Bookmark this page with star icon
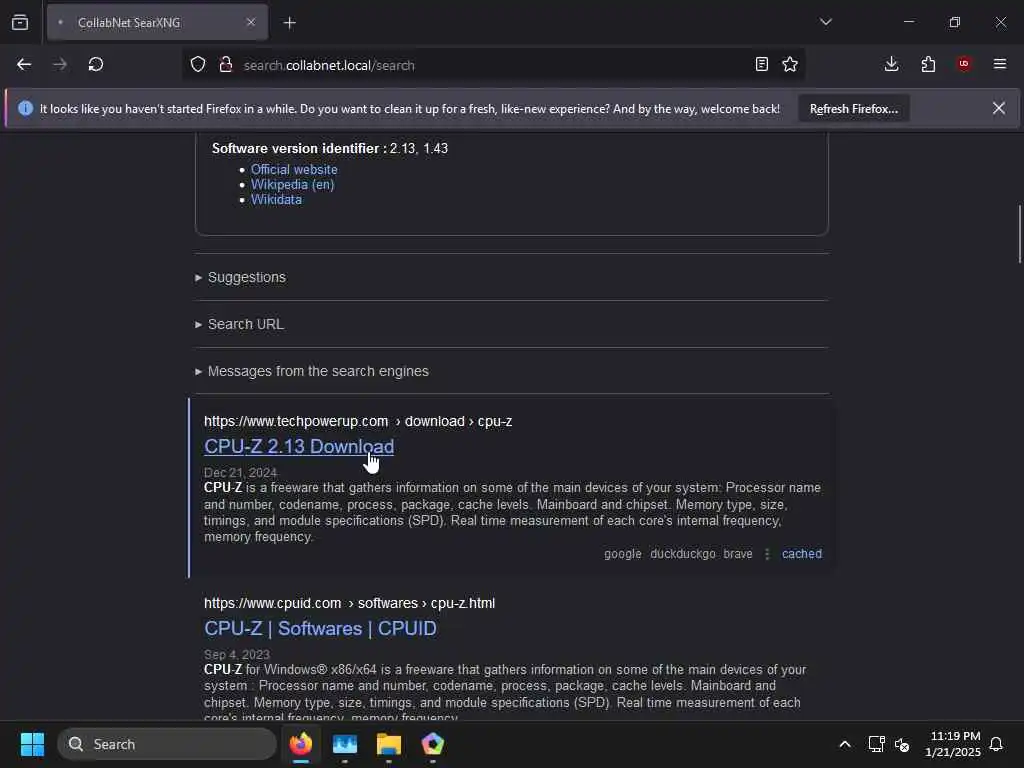This screenshot has height=768, width=1024. [x=790, y=65]
